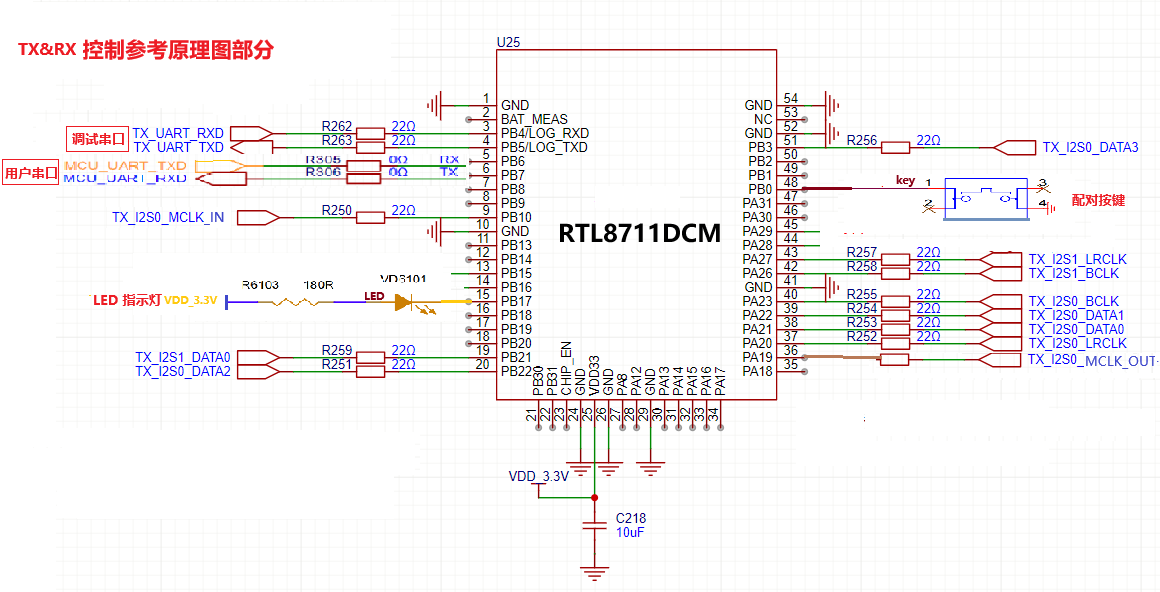Click the 配对按键 label
The height and width of the screenshot is (592, 1160).
tap(1099, 200)
